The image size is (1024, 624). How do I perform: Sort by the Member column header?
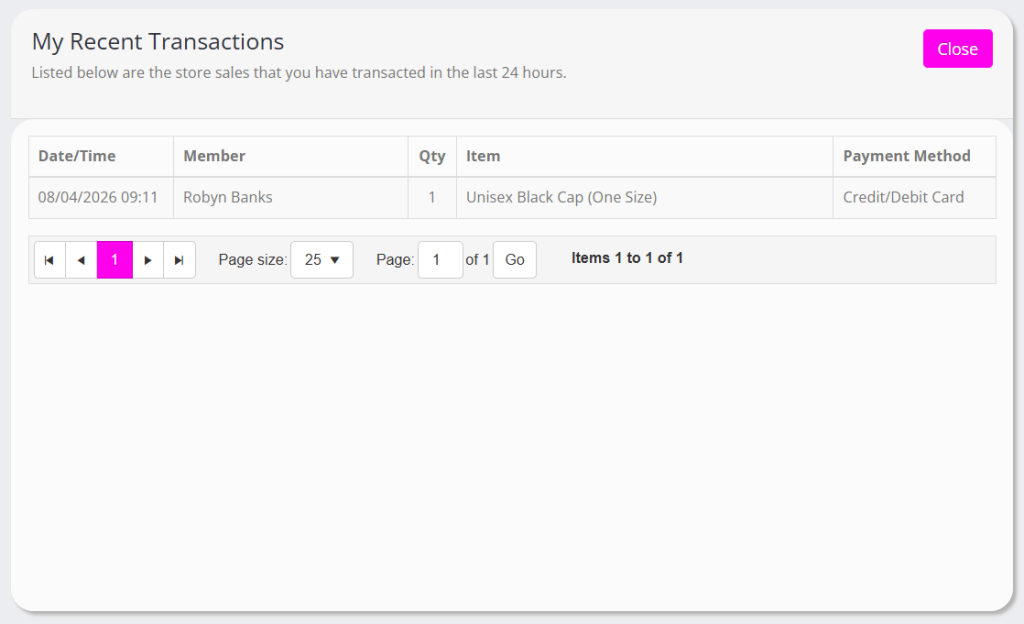coord(214,156)
